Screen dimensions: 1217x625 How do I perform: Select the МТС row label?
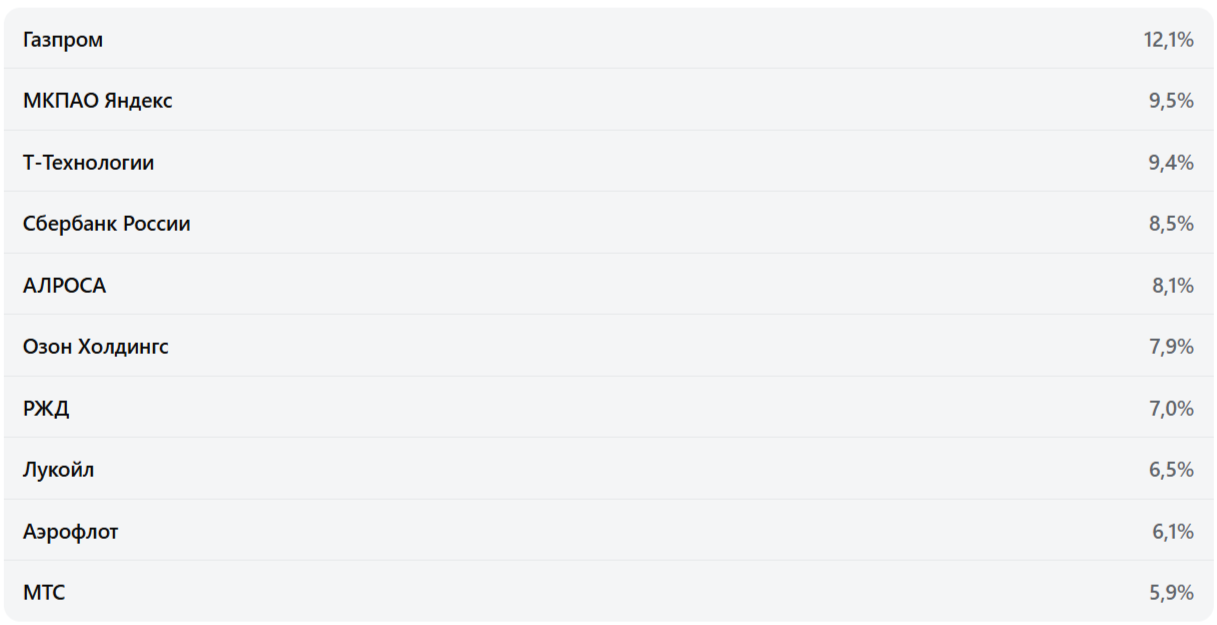[x=44, y=593]
